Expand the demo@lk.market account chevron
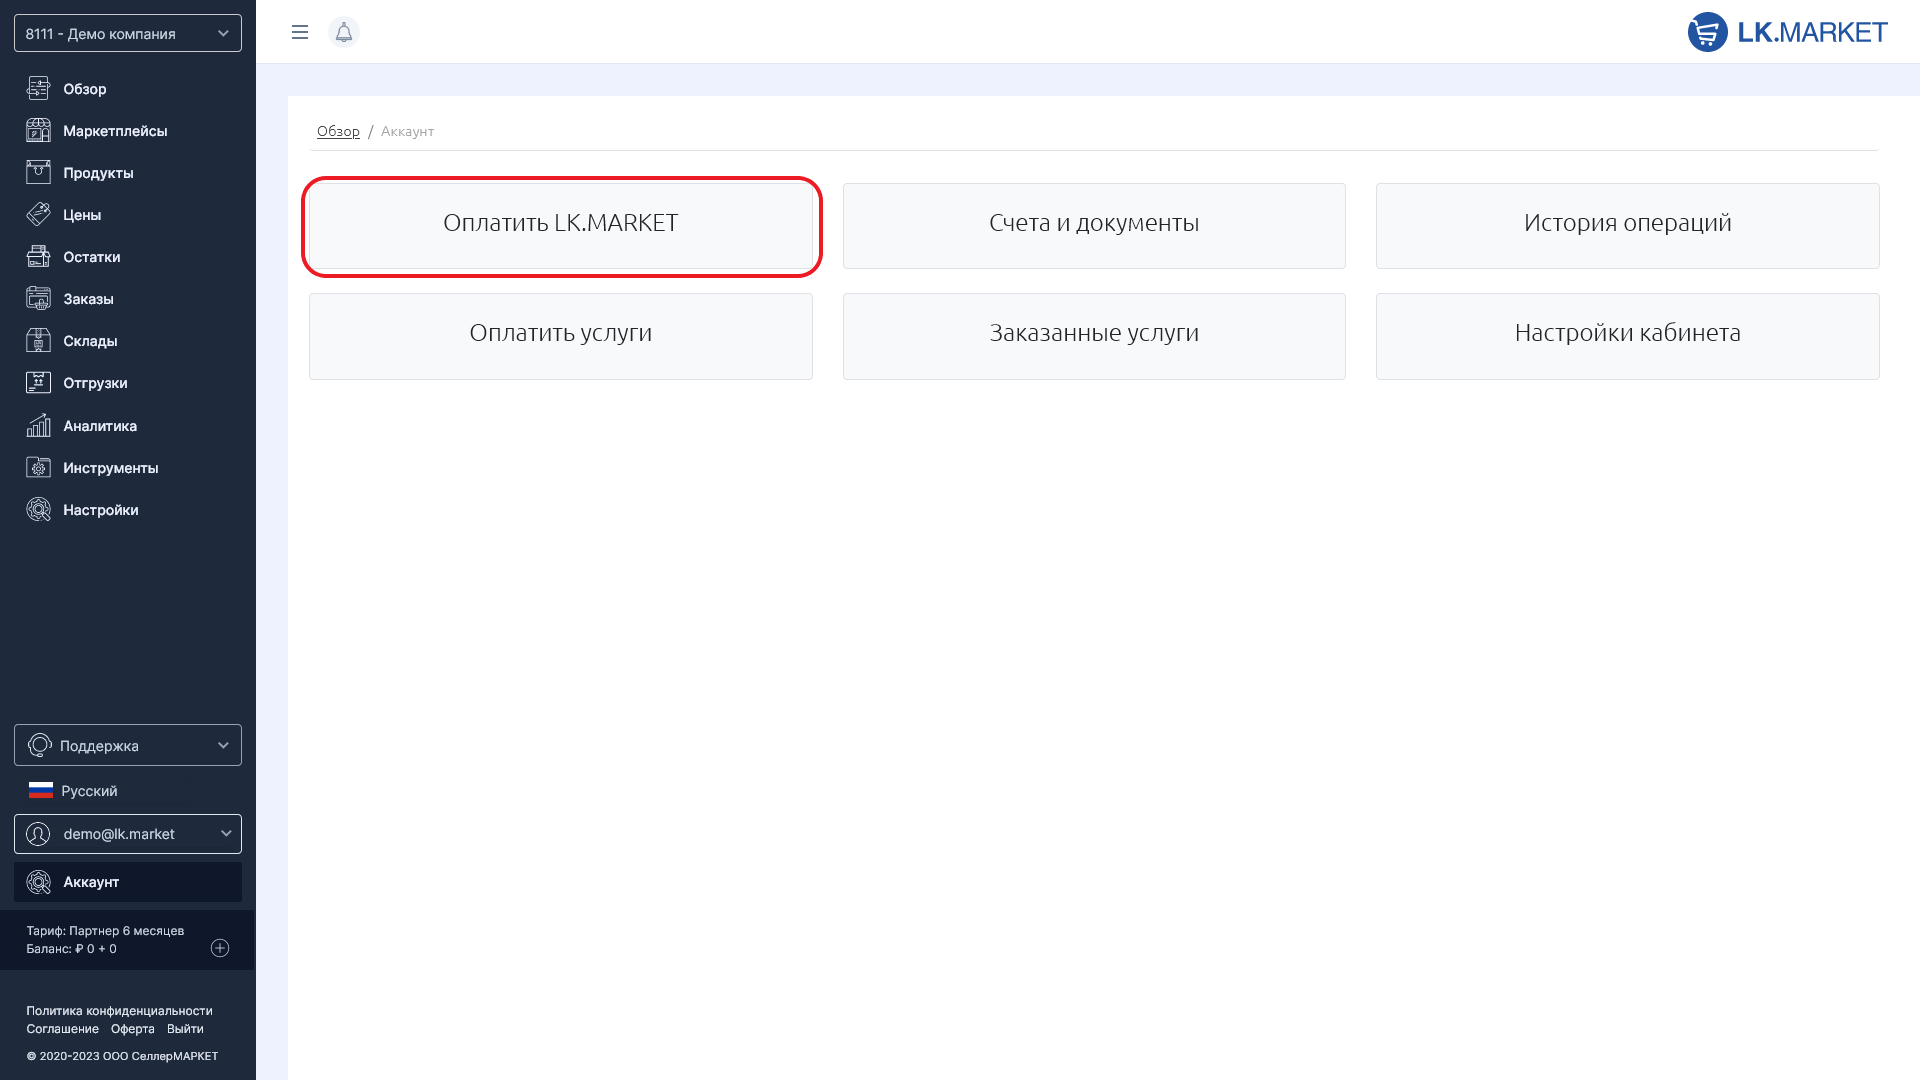This screenshot has width=1920, height=1080. tap(226, 834)
